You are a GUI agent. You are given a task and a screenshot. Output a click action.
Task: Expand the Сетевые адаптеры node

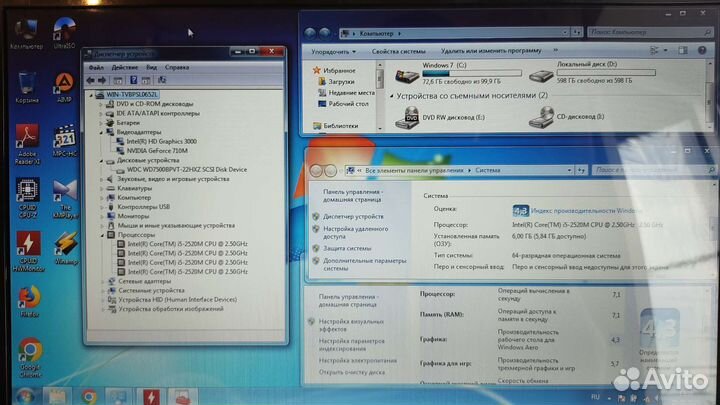tap(103, 281)
